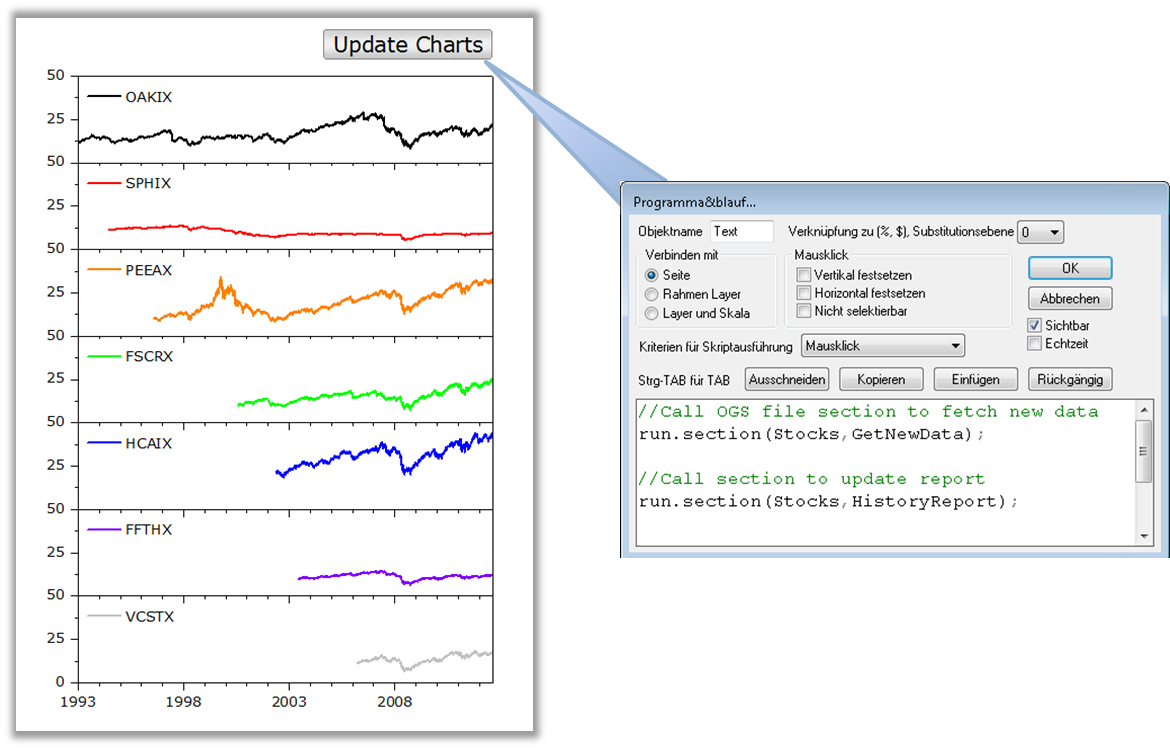
Task: Enable Horizontal festsetzen checkbox
Action: point(804,292)
